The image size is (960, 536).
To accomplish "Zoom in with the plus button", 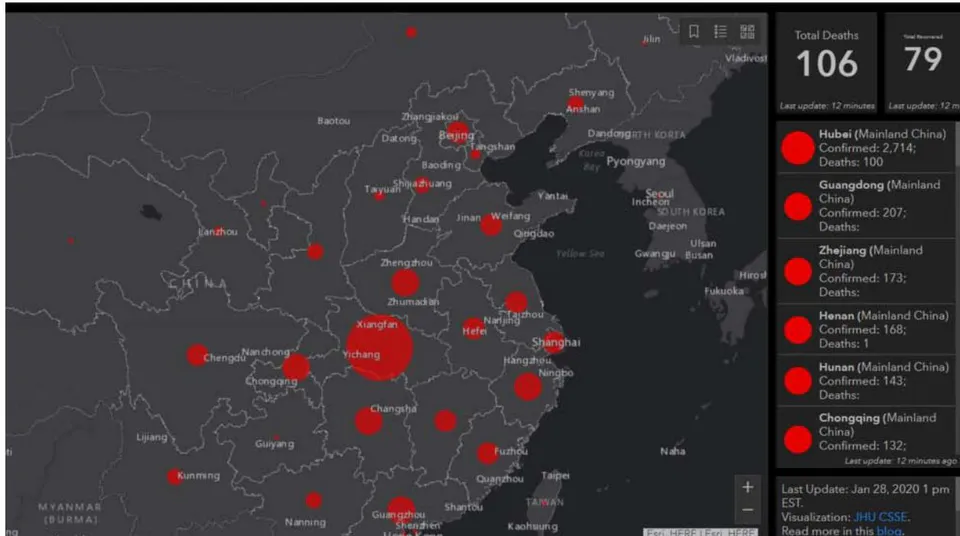I will [x=748, y=487].
